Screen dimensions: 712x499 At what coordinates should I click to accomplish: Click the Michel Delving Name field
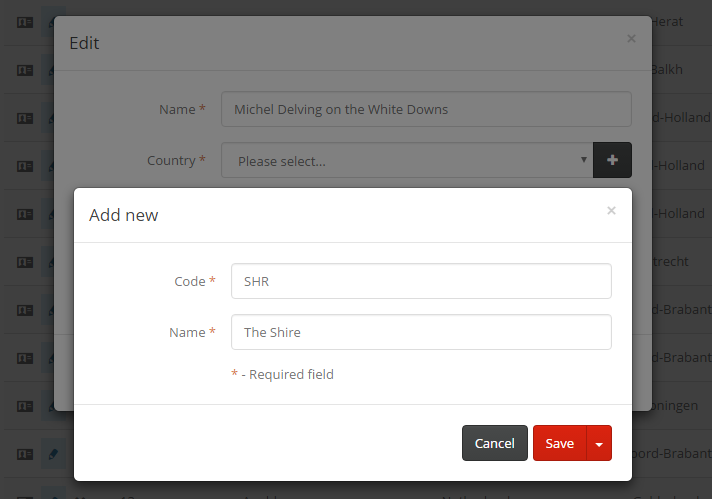(x=426, y=109)
